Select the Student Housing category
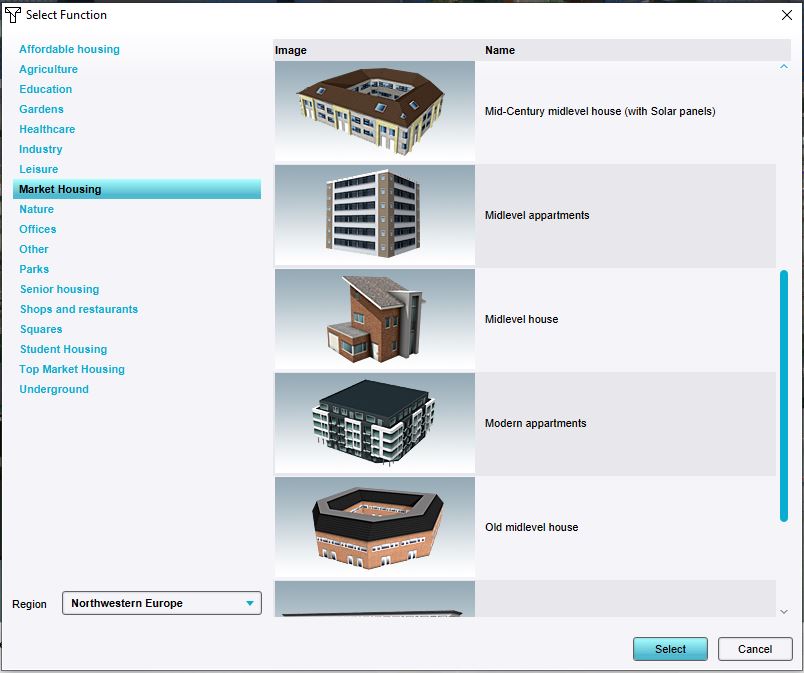Screen dimensions: 804x673 click(x=63, y=349)
